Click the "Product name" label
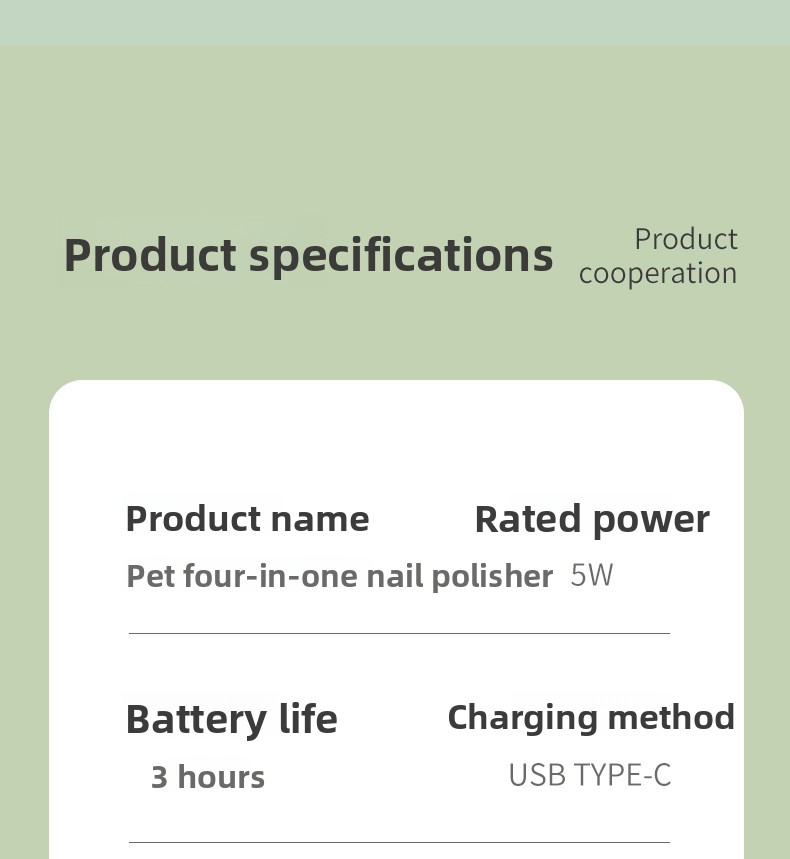790x859 pixels. (247, 519)
